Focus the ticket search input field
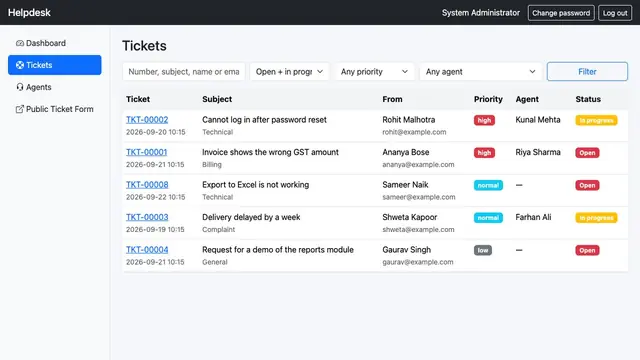 (184, 71)
